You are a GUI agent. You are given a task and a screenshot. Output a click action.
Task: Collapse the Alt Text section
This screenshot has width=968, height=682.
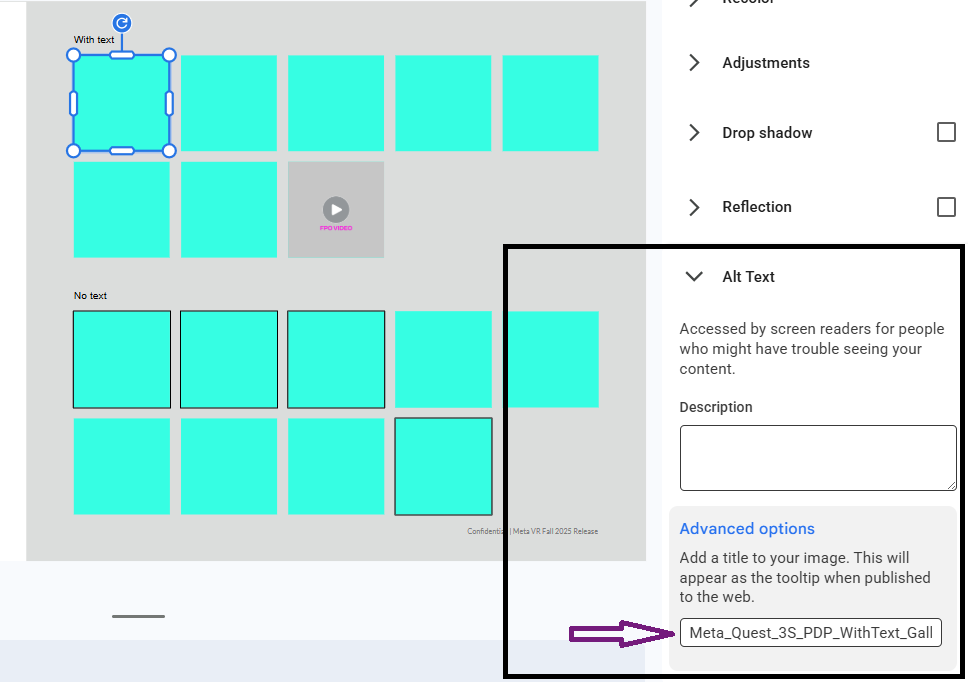coord(694,277)
